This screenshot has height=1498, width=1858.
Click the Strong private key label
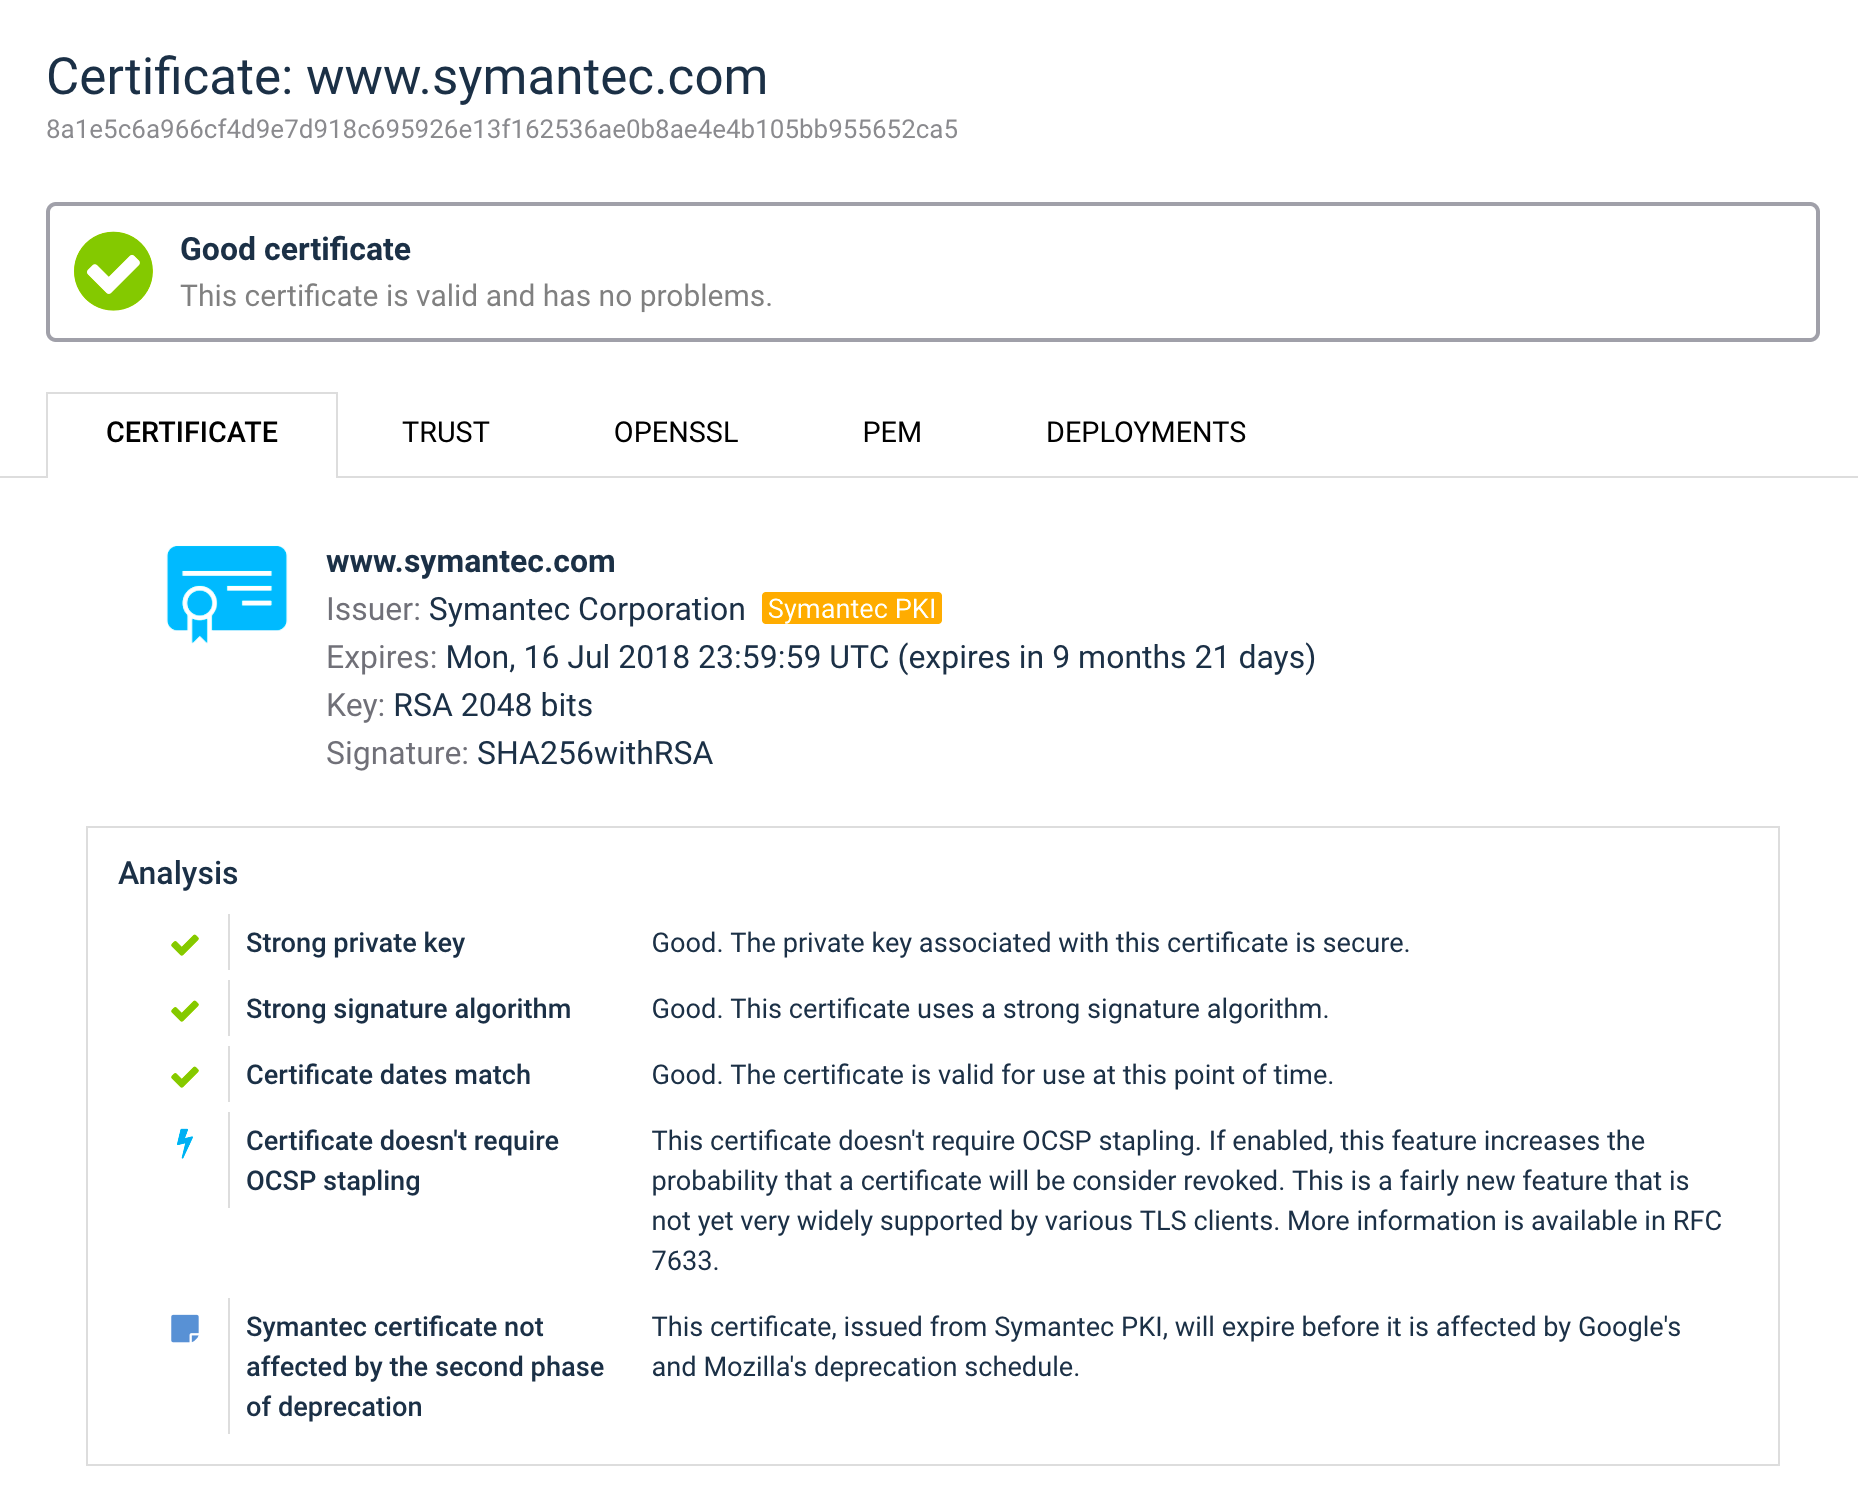tap(355, 943)
